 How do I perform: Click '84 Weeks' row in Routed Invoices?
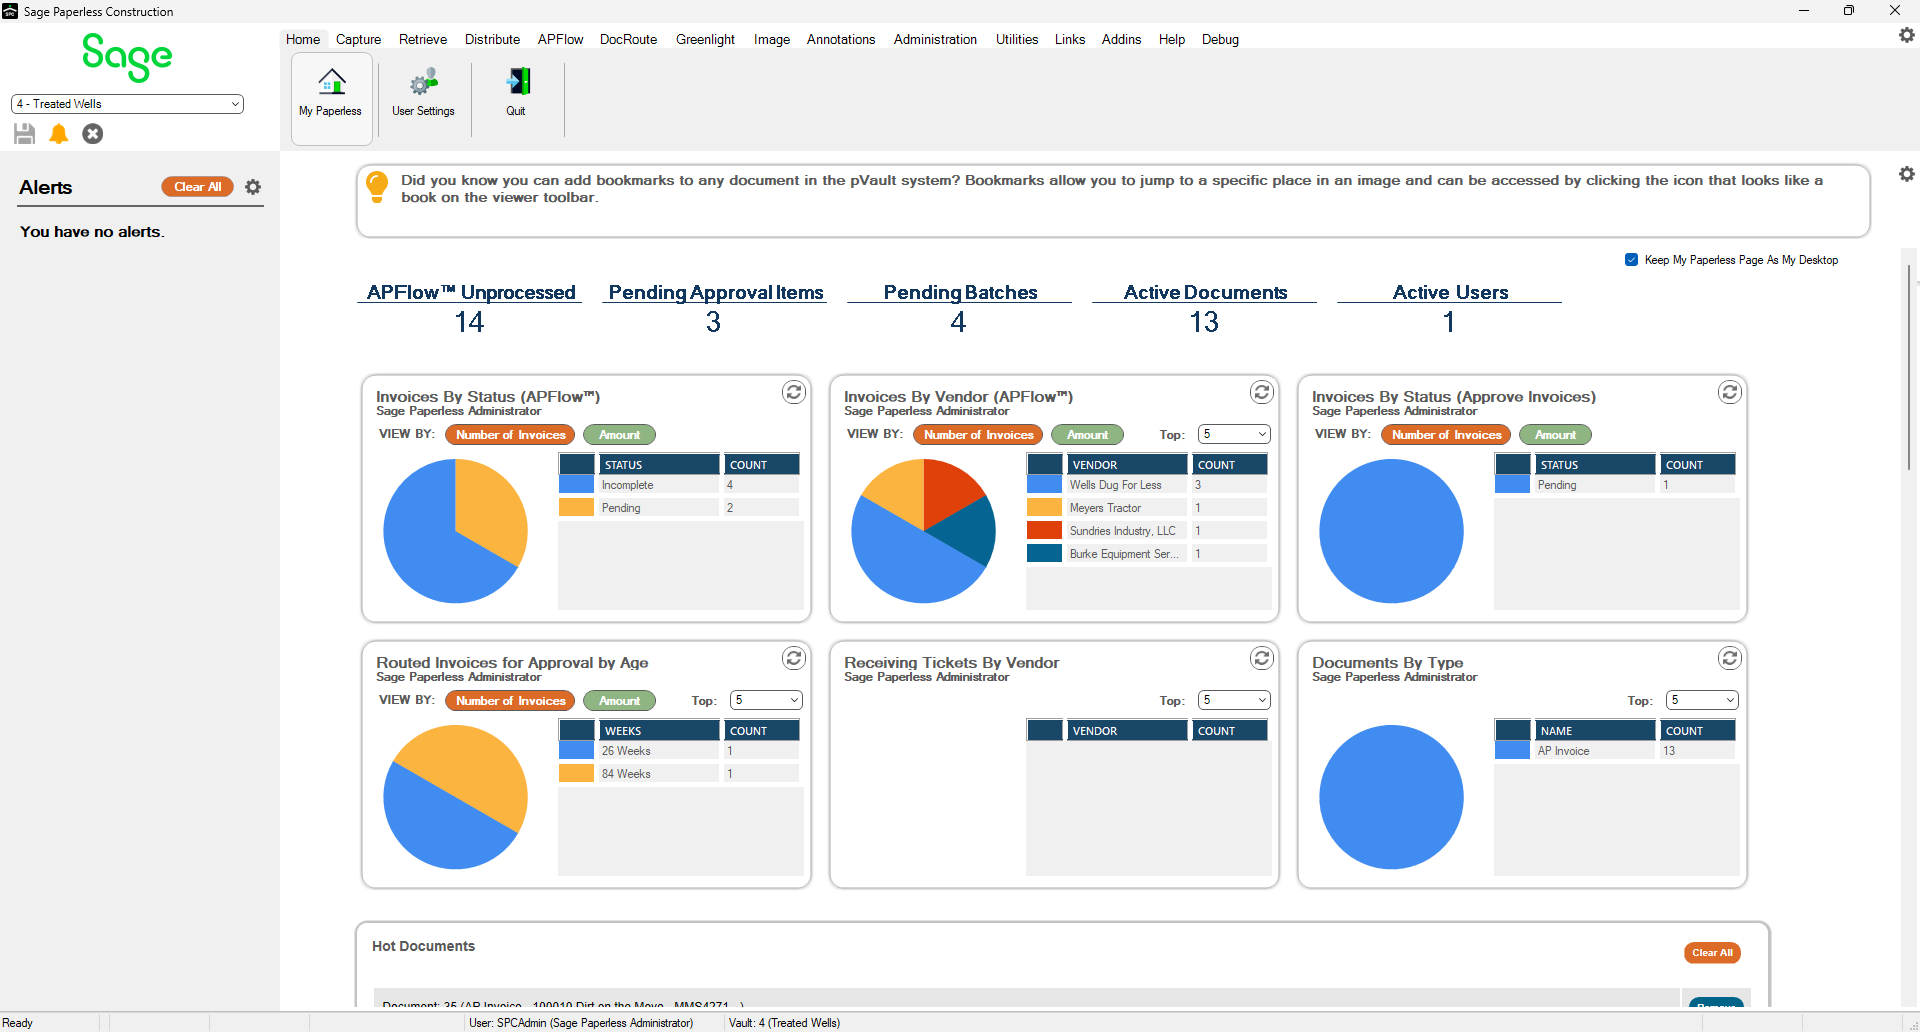679,774
